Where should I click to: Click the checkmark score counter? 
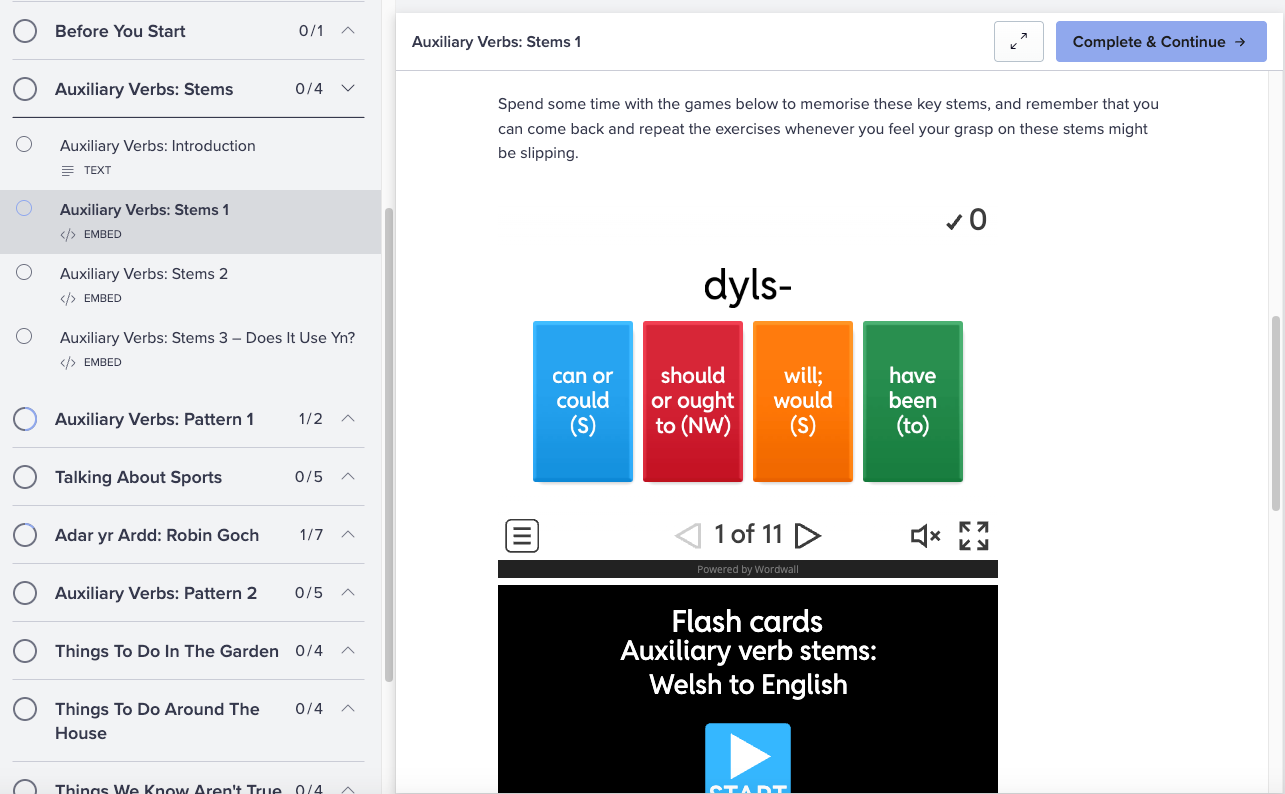point(966,220)
